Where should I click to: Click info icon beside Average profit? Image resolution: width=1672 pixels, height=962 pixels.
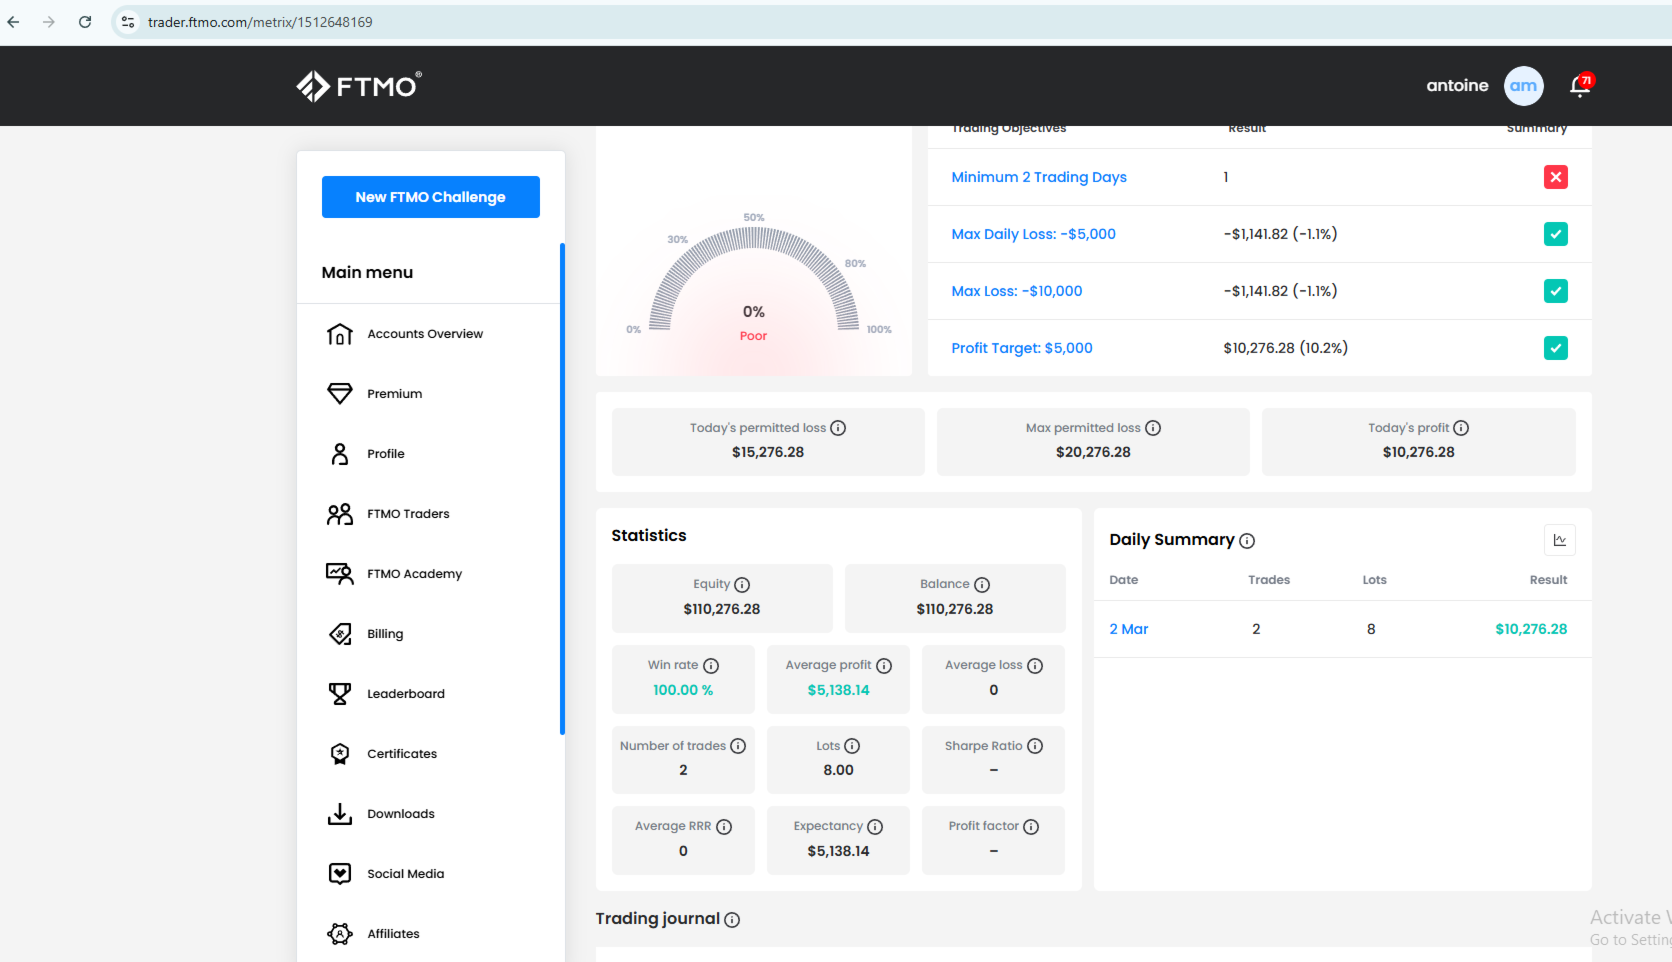click(x=884, y=666)
